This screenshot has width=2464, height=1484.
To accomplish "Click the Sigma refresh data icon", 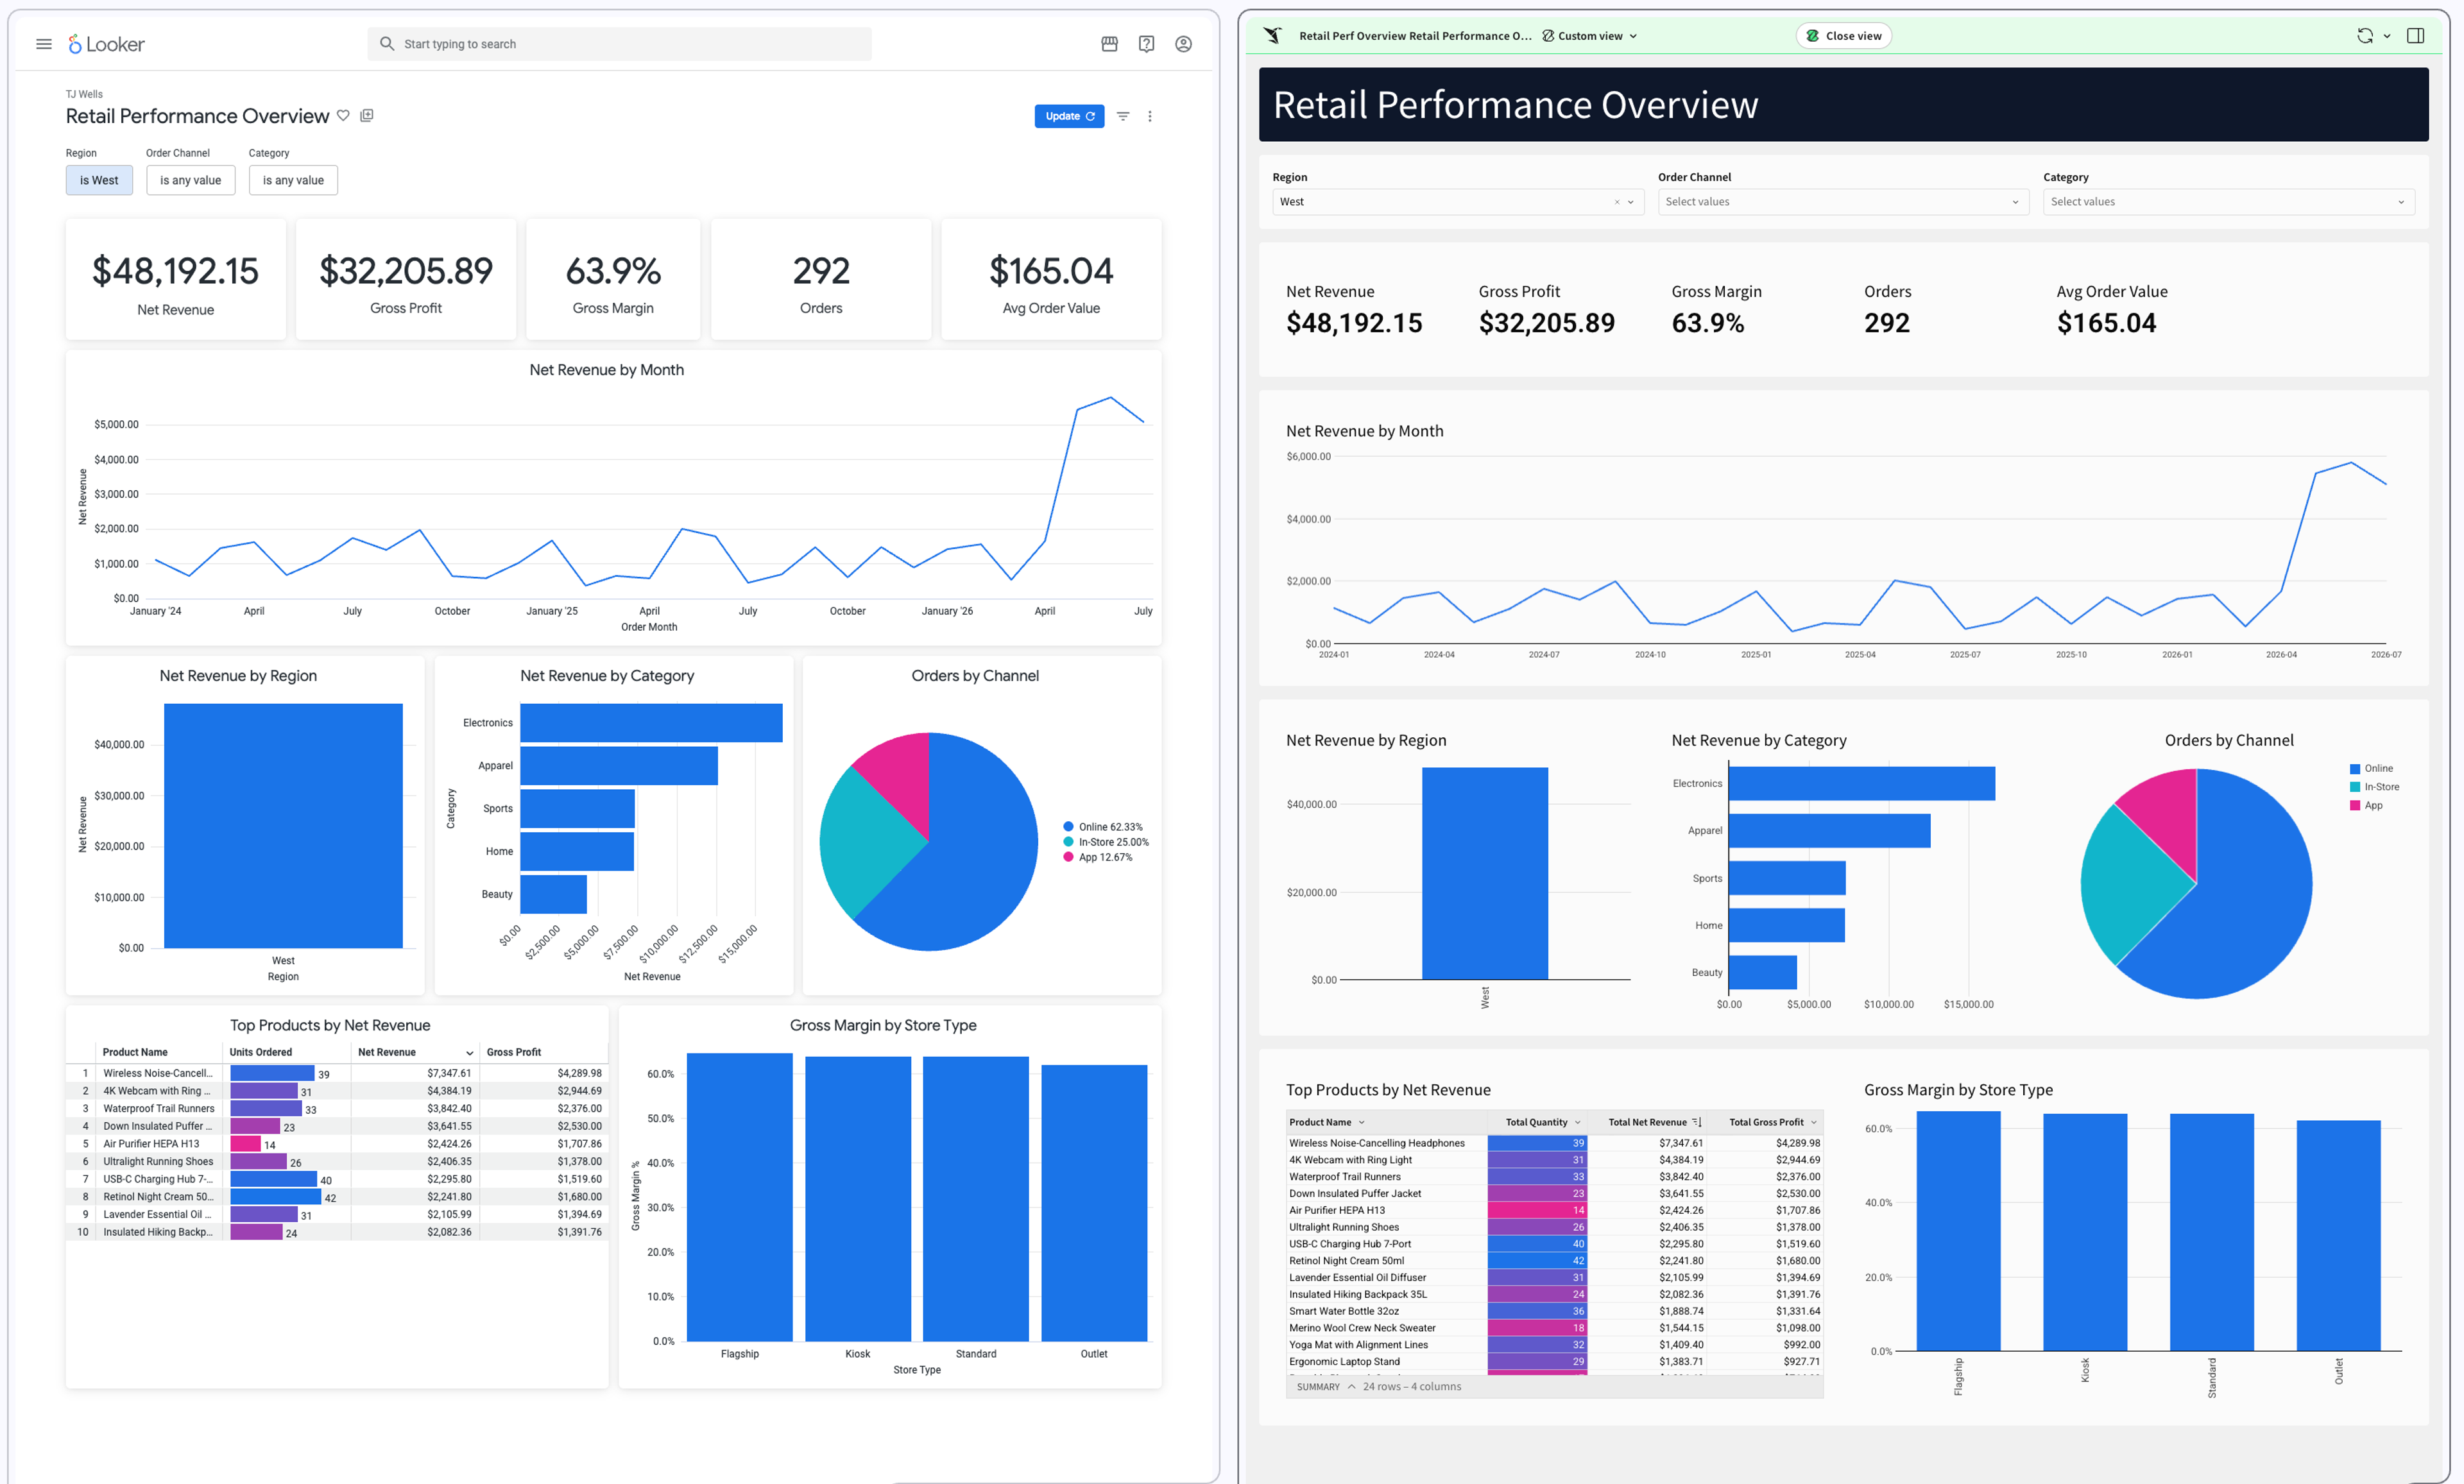I will click(2364, 36).
